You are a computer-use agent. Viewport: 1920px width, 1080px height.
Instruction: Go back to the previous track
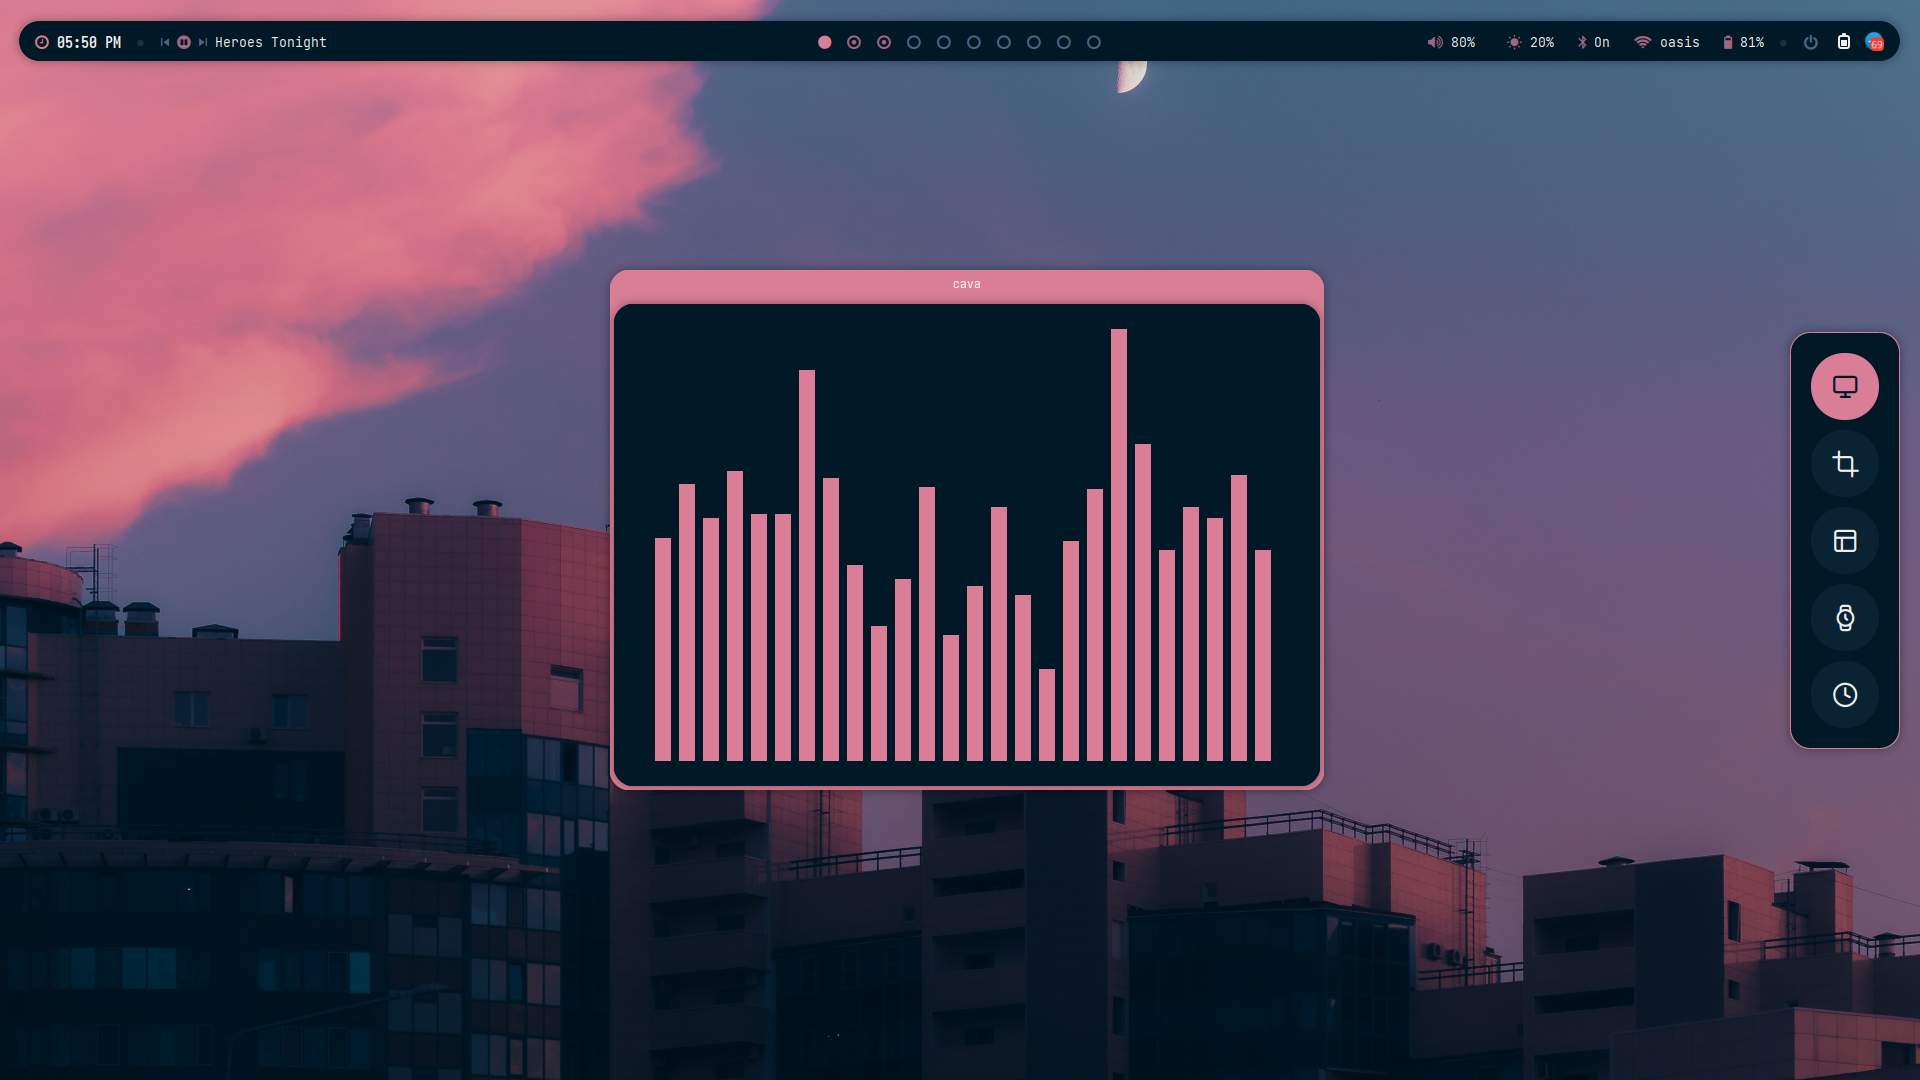pos(165,42)
